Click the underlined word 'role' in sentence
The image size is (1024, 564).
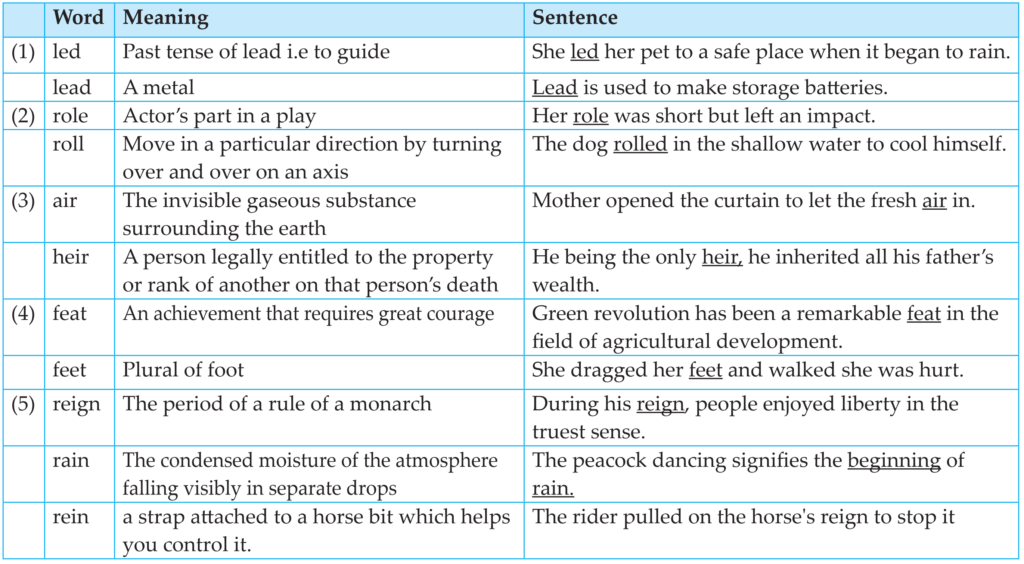tap(590, 116)
